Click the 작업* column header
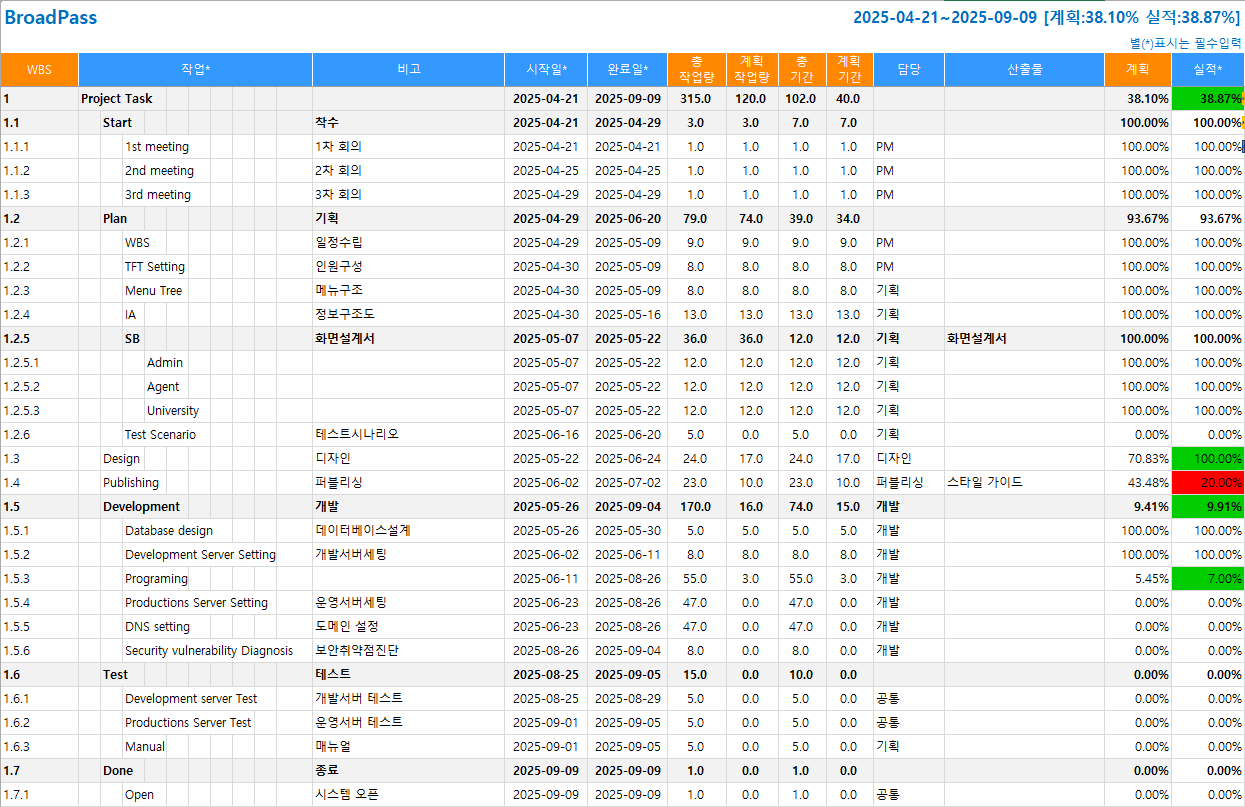Screen dimensions: 1245x807 click(x=195, y=70)
